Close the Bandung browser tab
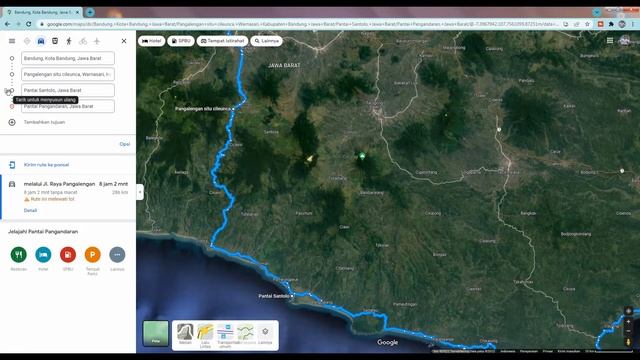 (x=77, y=12)
